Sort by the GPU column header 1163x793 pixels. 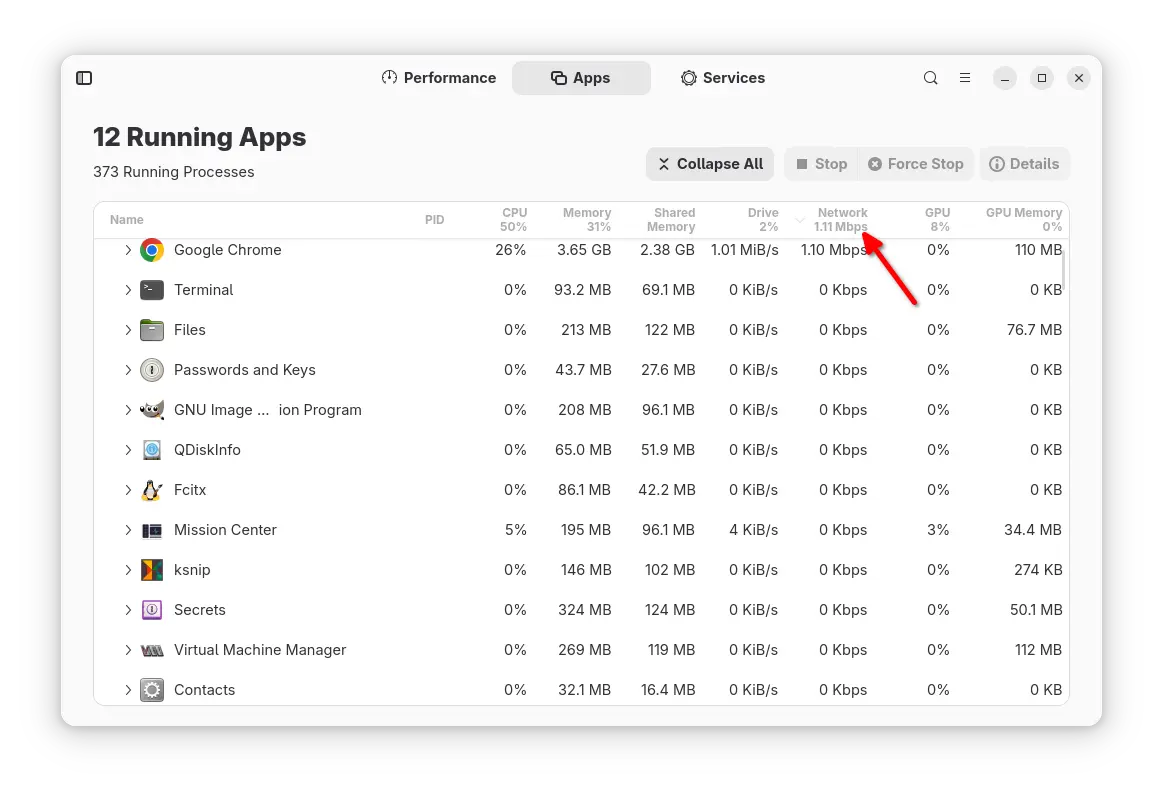938,220
